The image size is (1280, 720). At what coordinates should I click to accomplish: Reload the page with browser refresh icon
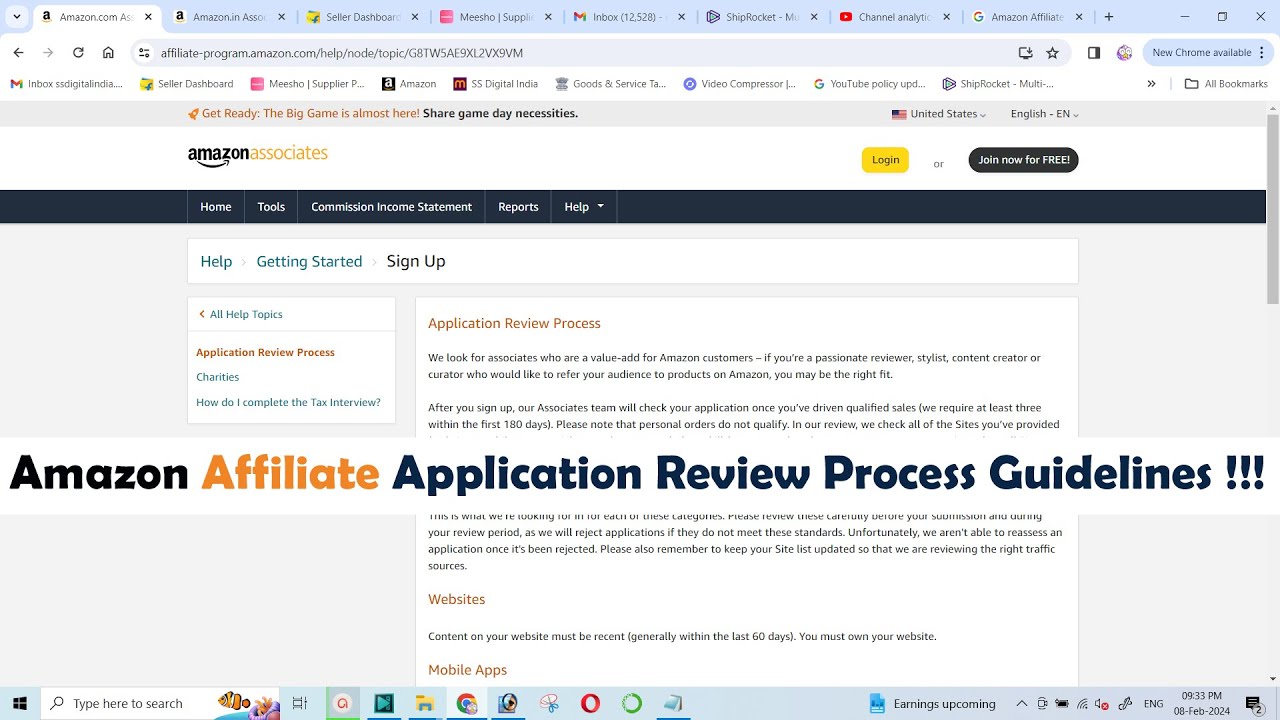(78, 53)
